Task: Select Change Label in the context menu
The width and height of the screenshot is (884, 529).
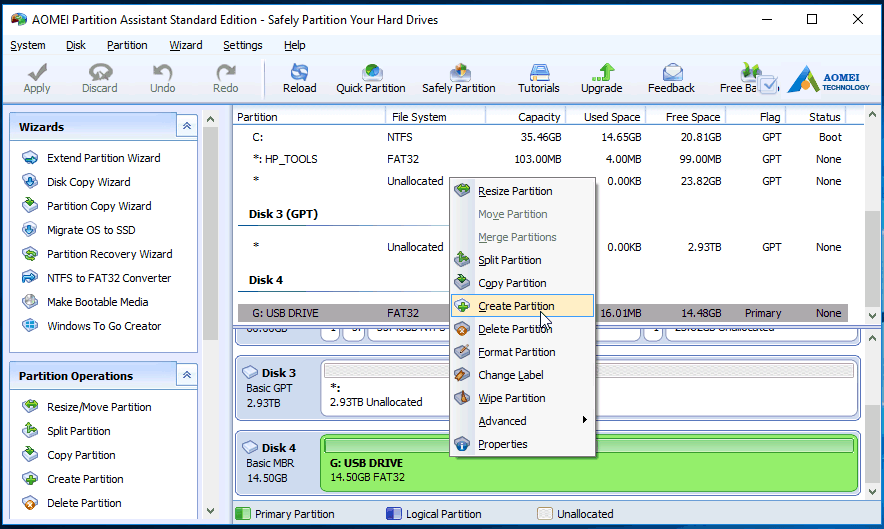Action: point(523,375)
